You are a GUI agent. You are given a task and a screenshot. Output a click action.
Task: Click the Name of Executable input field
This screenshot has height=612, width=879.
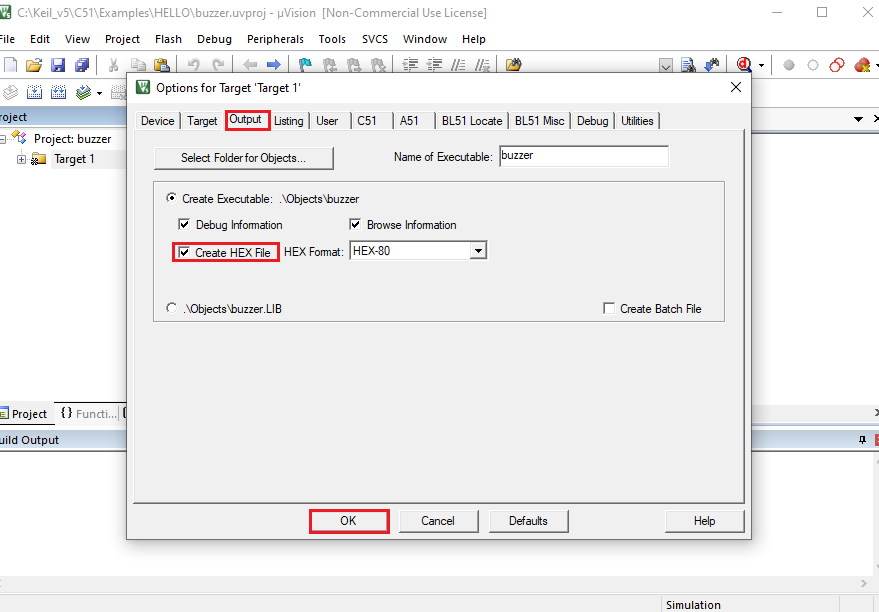coord(583,156)
